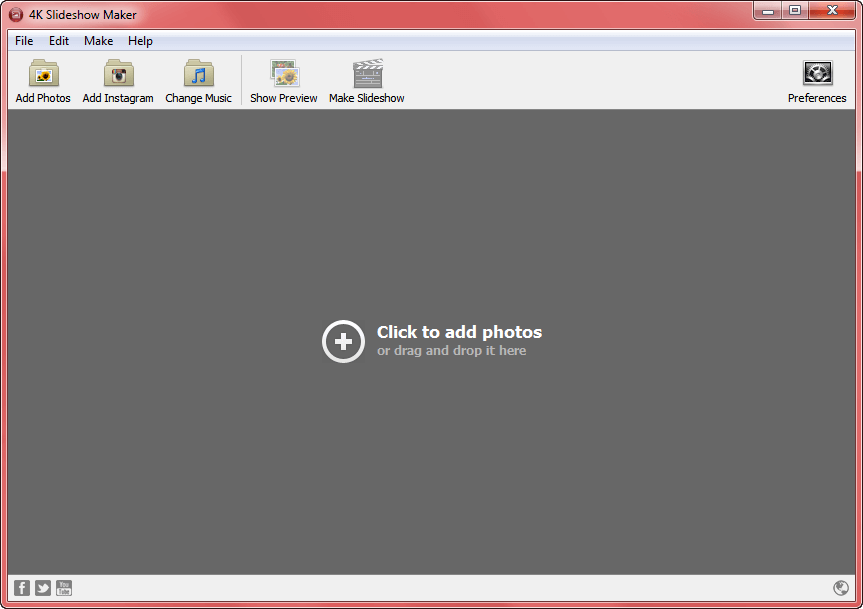
Task: Open the Edit menu
Action: (59, 41)
